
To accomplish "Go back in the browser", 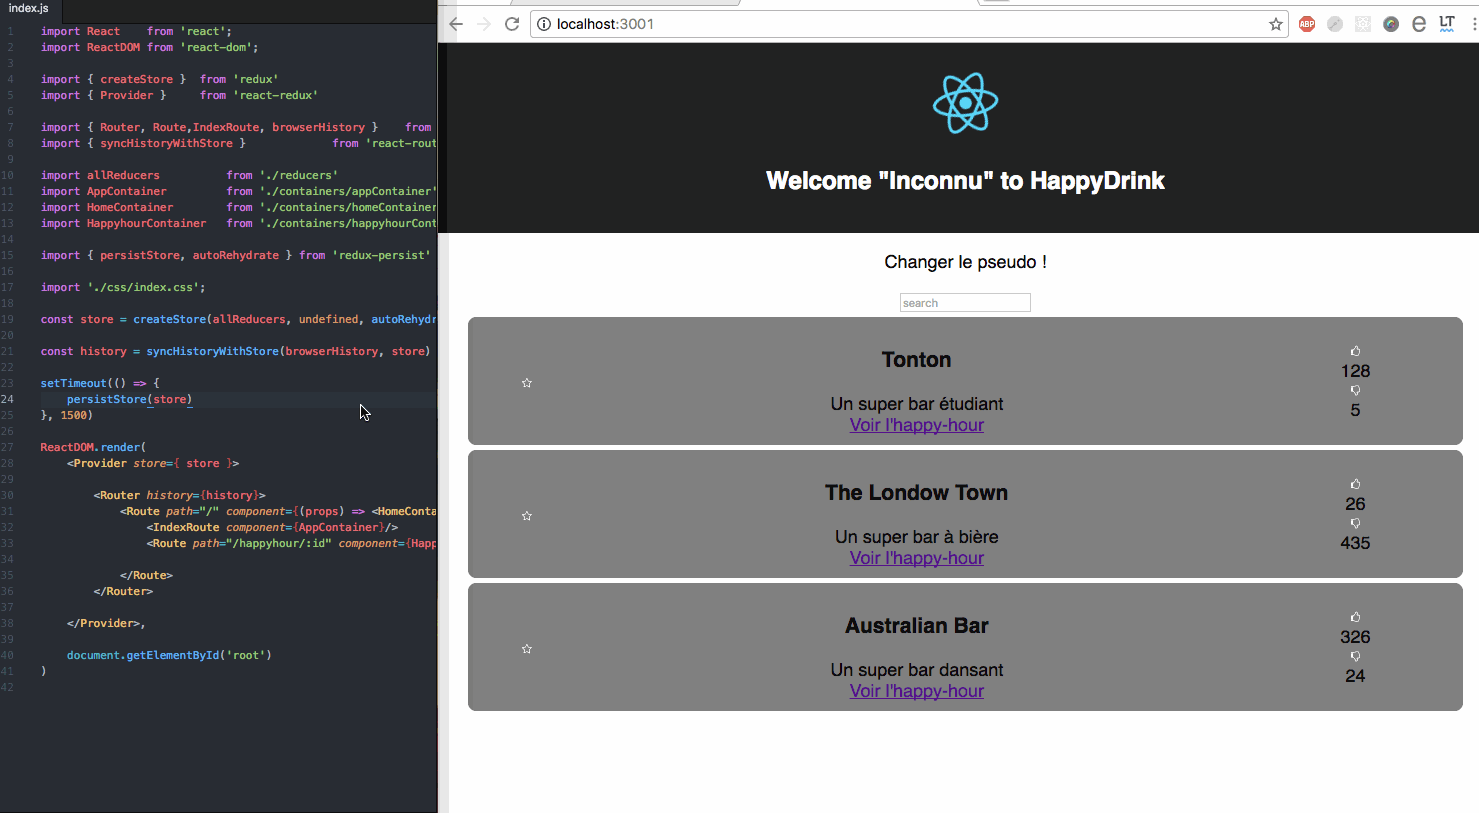I will tap(456, 24).
